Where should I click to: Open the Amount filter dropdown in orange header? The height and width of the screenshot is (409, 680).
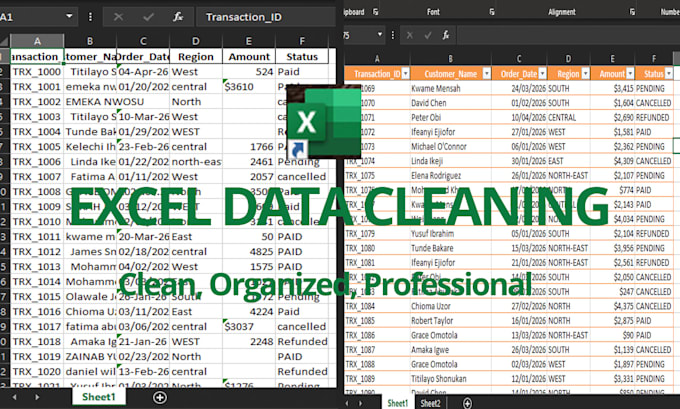coord(630,74)
